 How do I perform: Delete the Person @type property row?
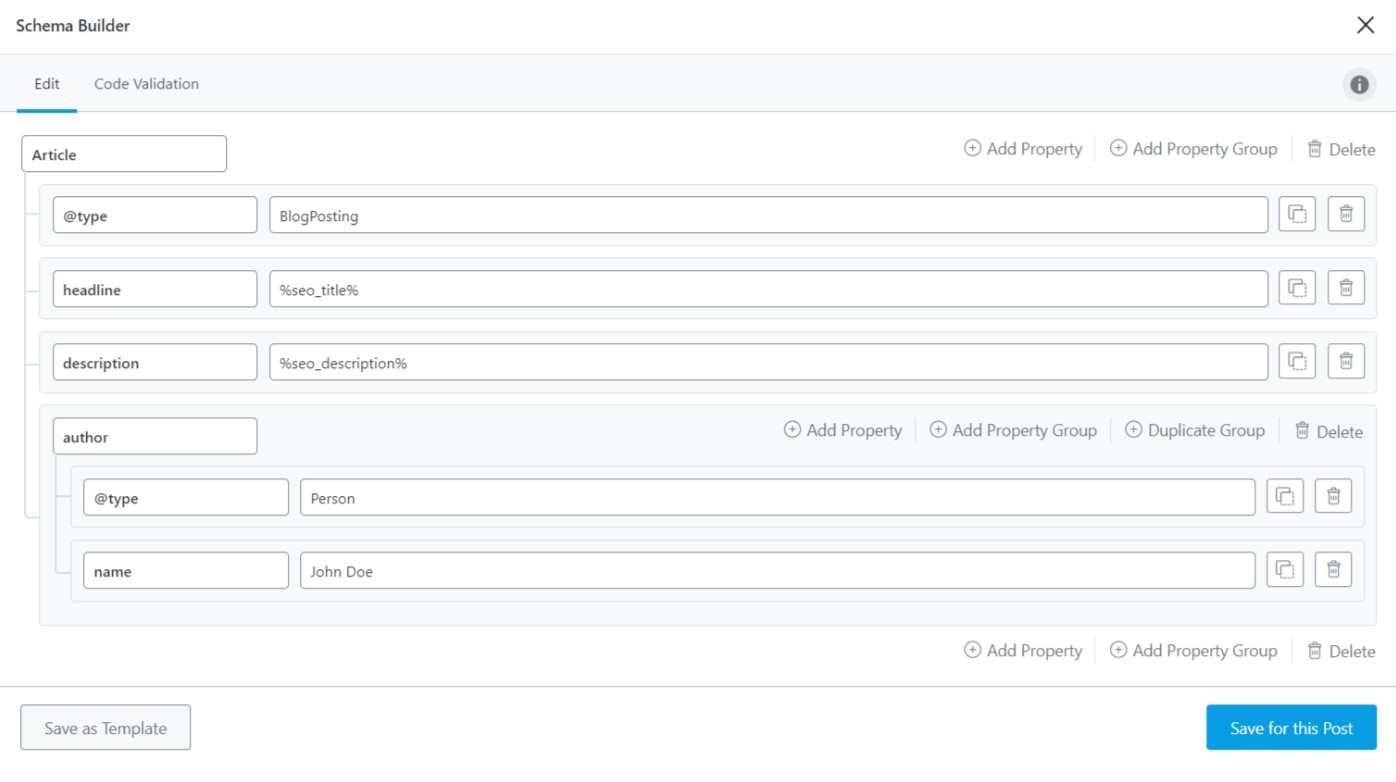1333,496
